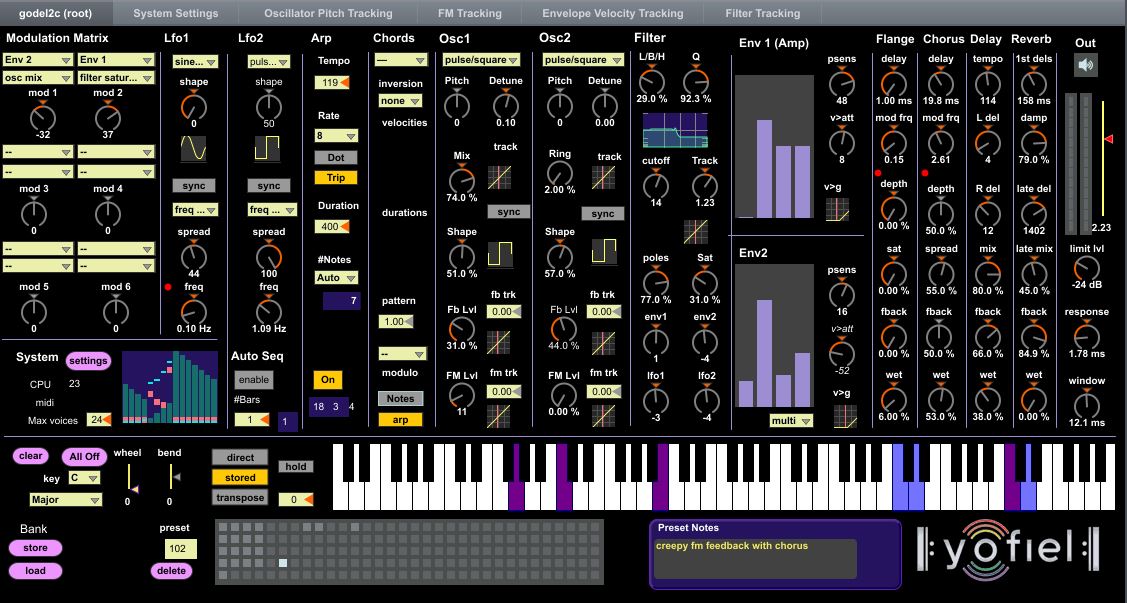
Task: Click the pitch bend slider
Action: [x=172, y=477]
